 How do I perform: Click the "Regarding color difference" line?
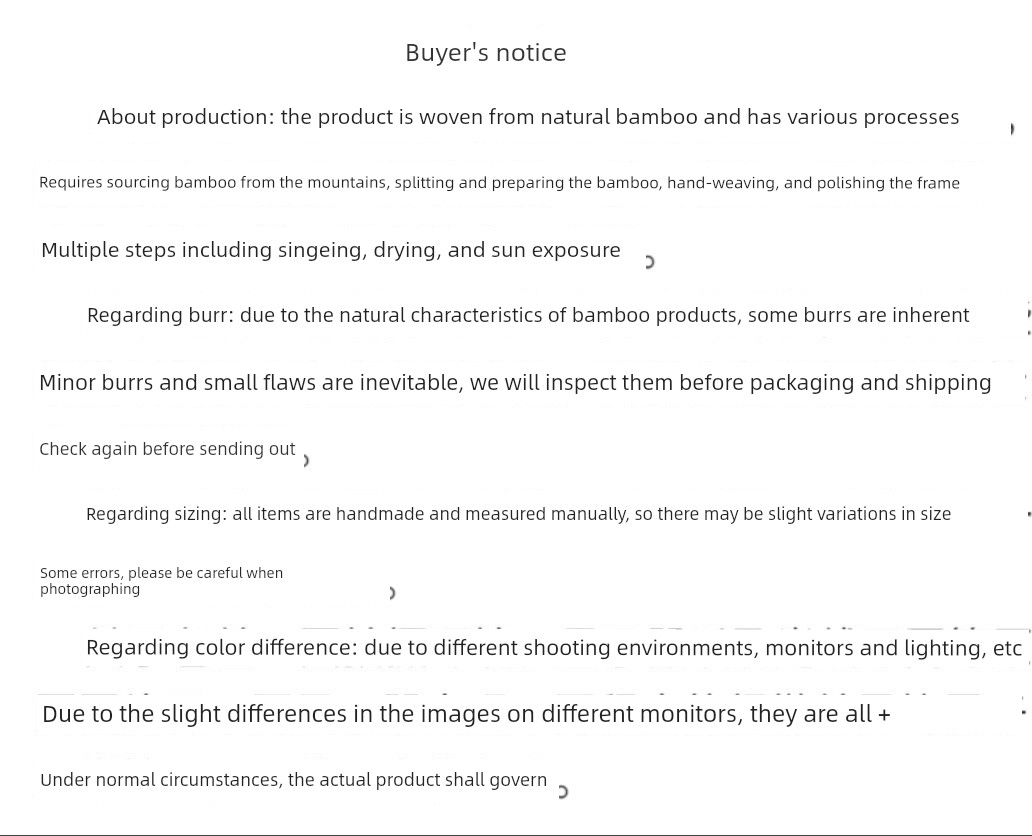(554, 648)
